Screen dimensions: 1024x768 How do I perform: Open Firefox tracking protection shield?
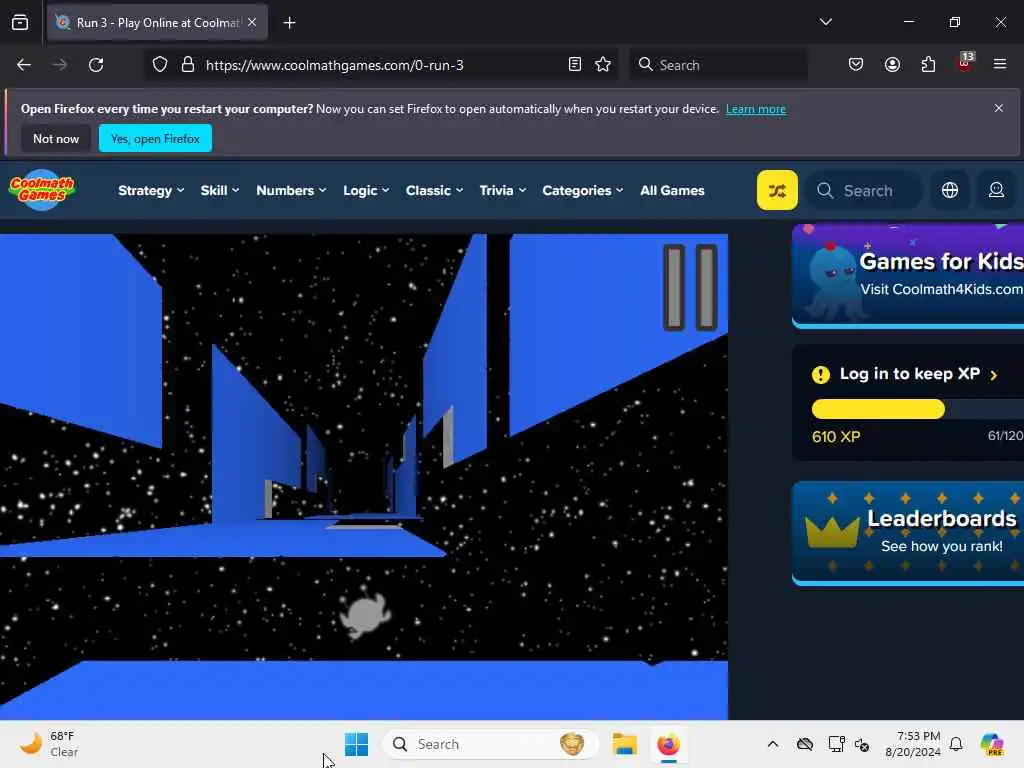160,65
